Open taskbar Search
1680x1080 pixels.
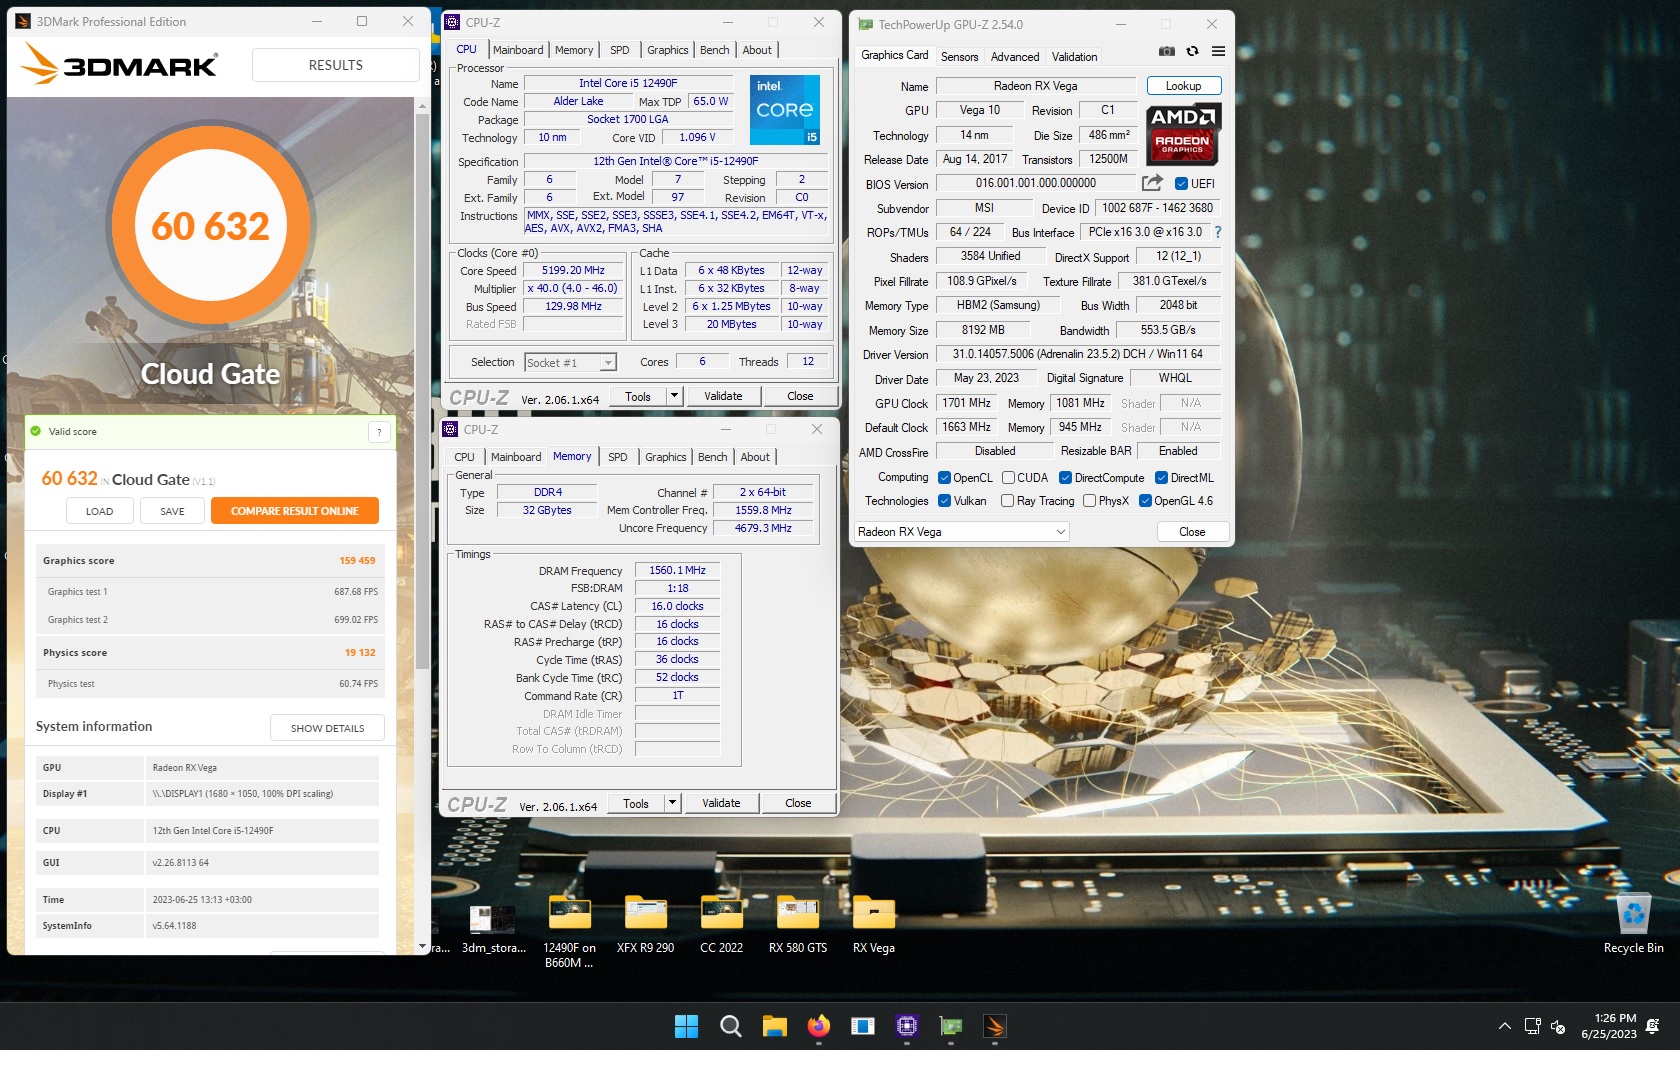[x=731, y=1026]
